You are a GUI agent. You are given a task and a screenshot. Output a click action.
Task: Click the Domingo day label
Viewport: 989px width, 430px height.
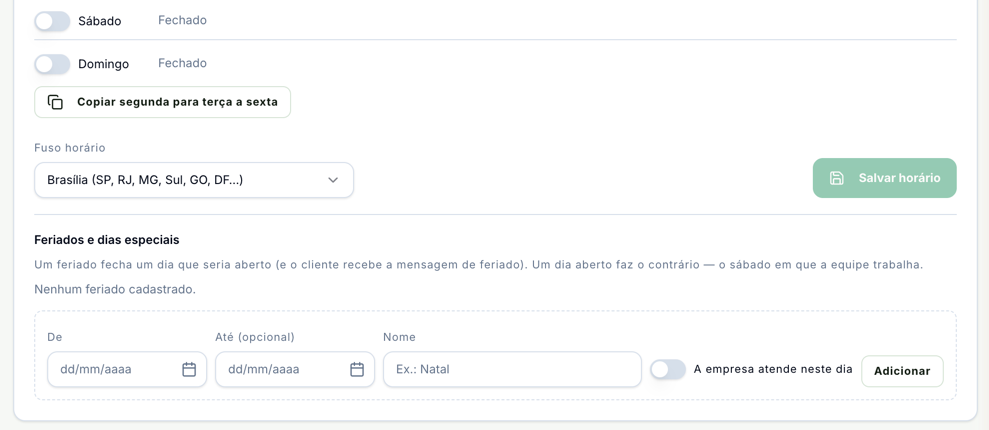[x=103, y=64]
